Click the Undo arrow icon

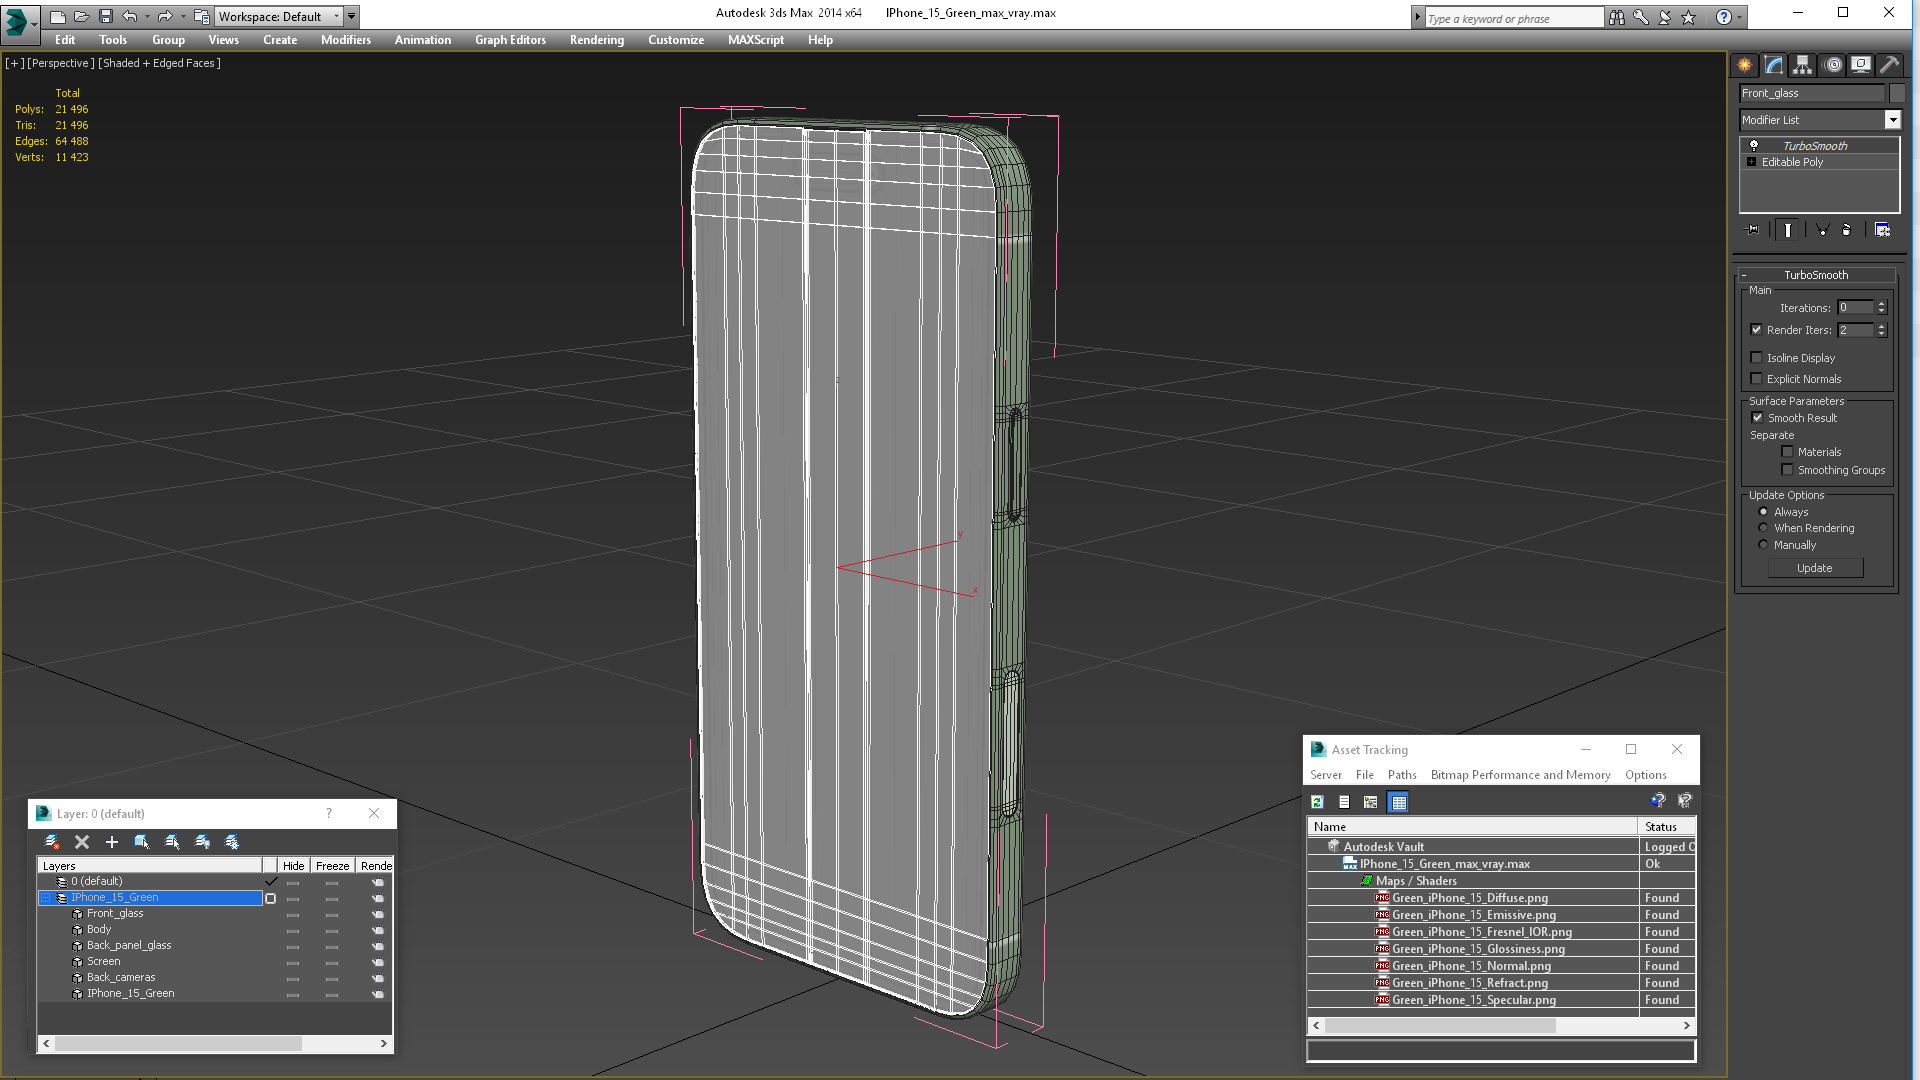pyautogui.click(x=130, y=16)
